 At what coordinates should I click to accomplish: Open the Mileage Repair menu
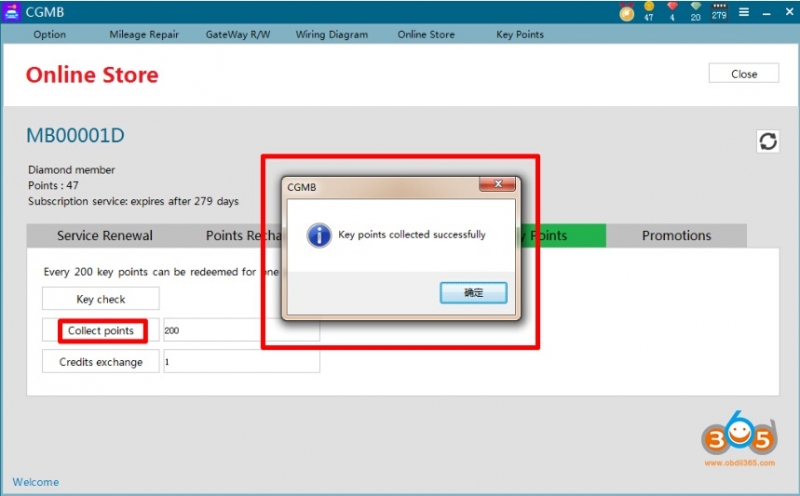(144, 34)
